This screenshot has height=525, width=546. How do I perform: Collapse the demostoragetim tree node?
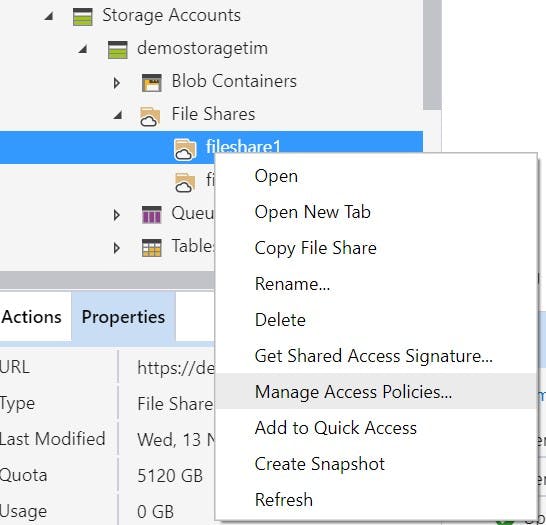point(83,49)
